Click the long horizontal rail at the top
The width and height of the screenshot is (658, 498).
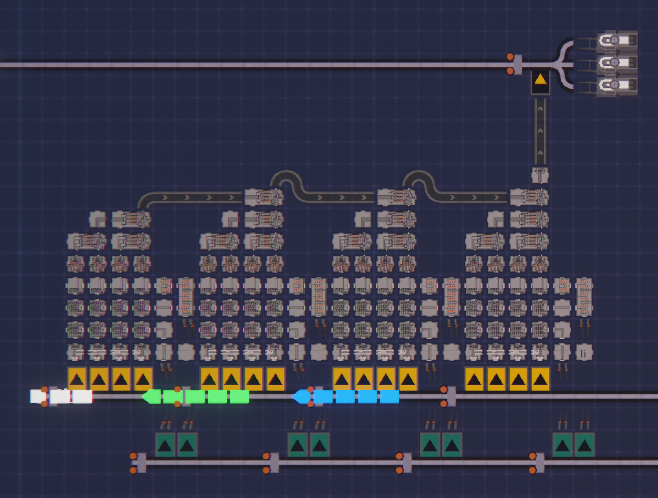click(x=254, y=65)
